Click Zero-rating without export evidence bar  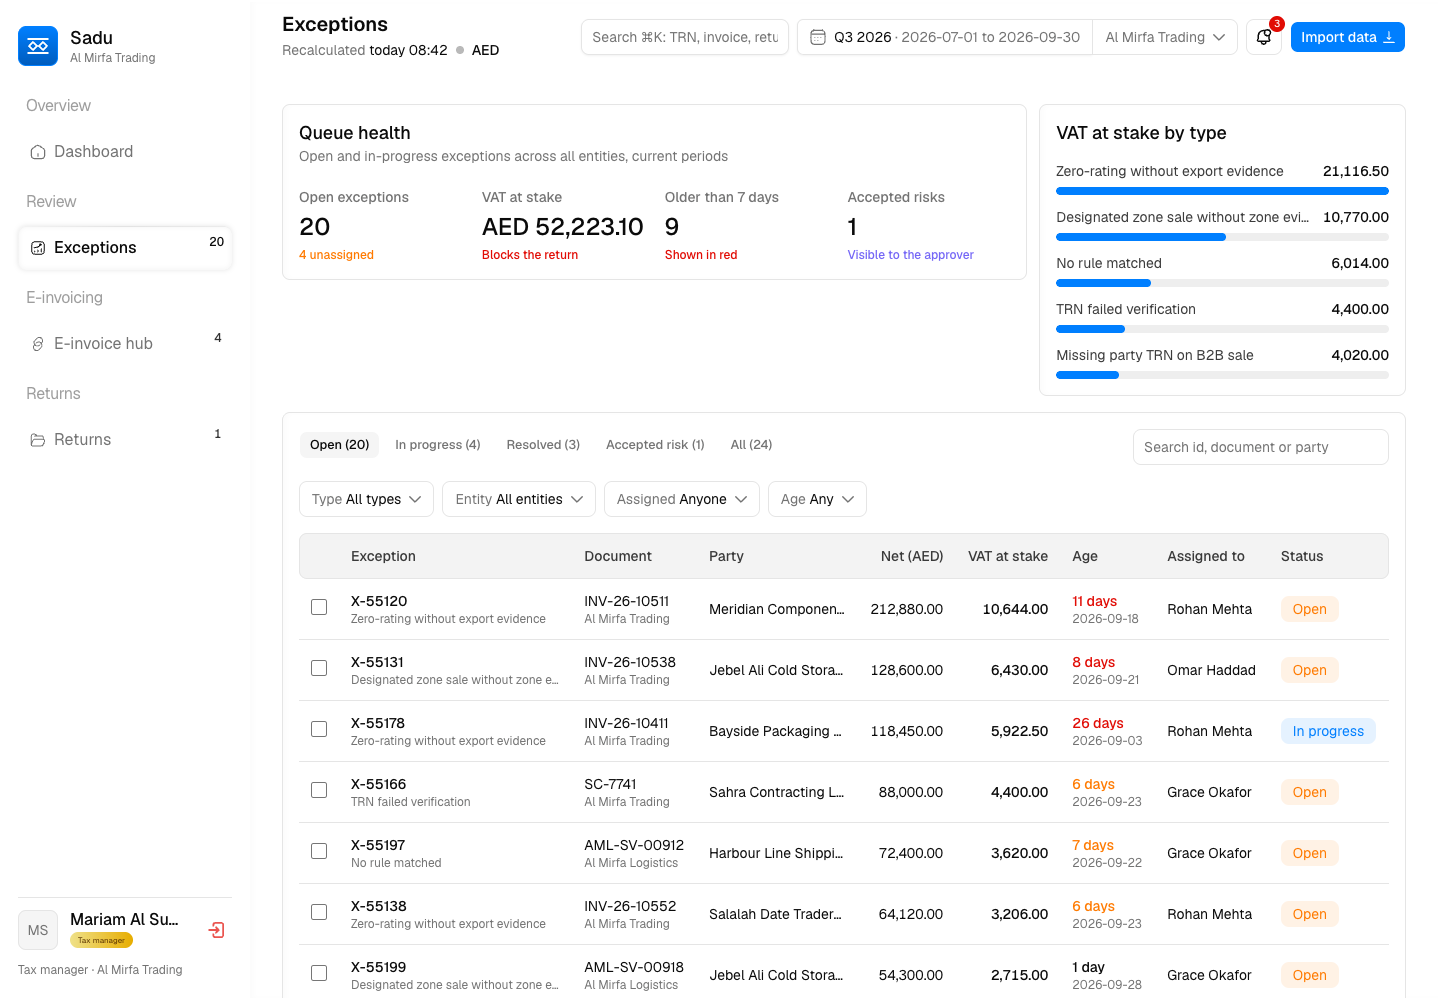coord(1222,191)
